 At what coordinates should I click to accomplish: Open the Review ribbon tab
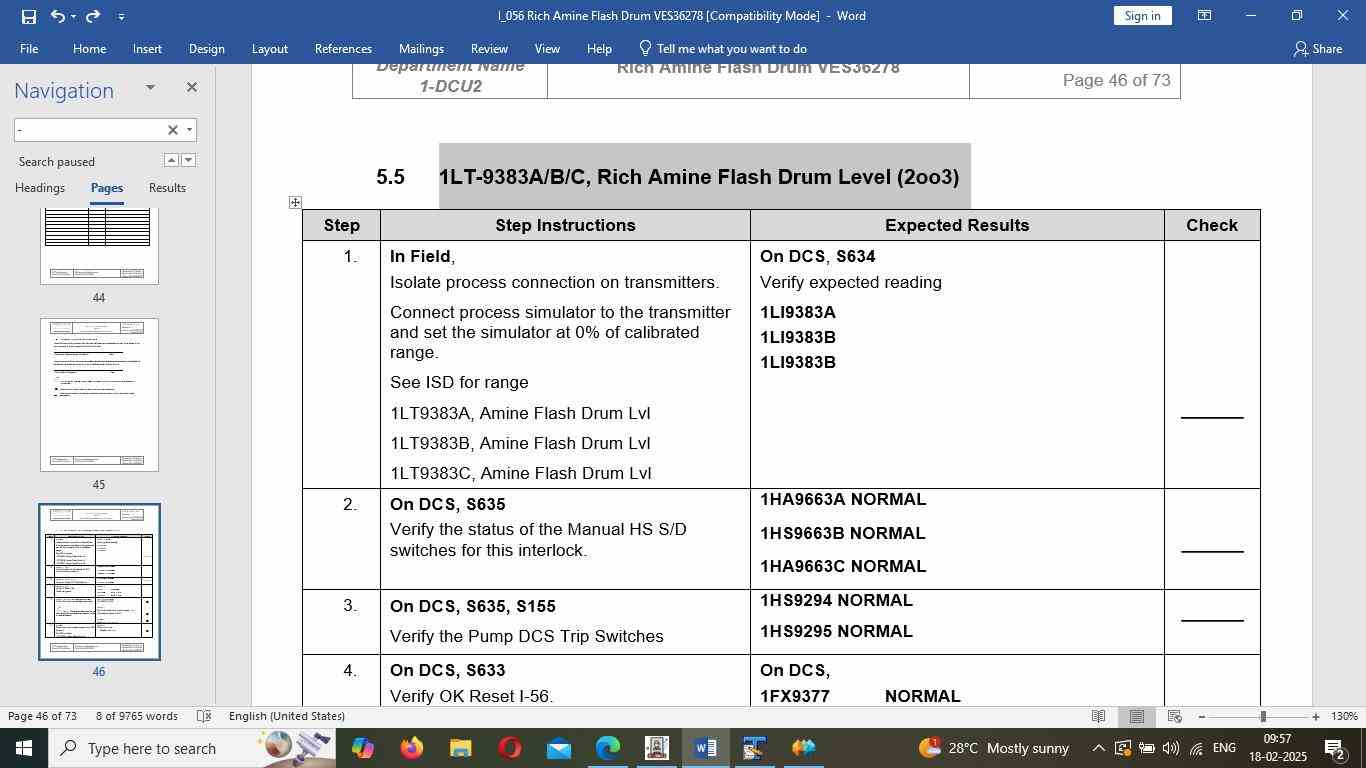tap(489, 48)
